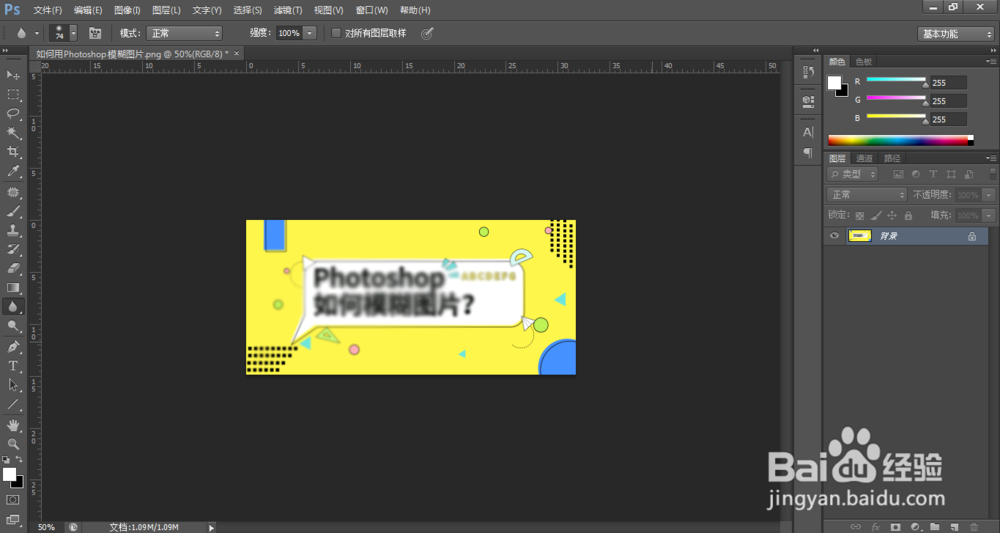
Task: Toggle lock position
Action: [x=892, y=215]
